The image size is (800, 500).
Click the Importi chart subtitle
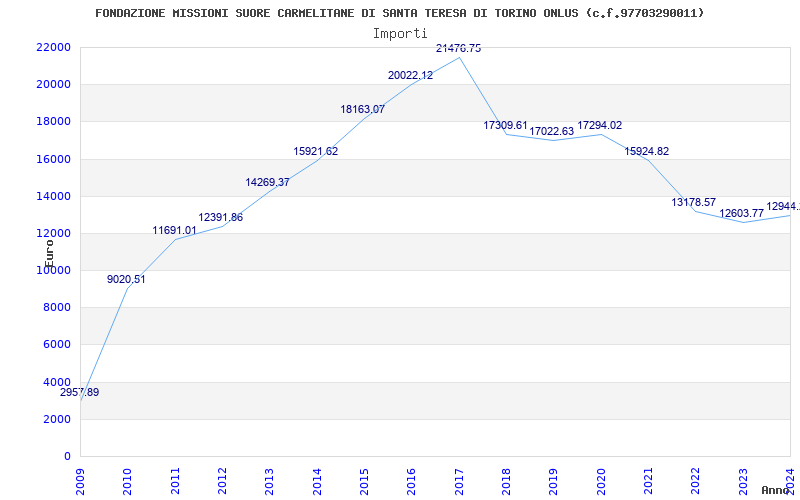point(400,34)
